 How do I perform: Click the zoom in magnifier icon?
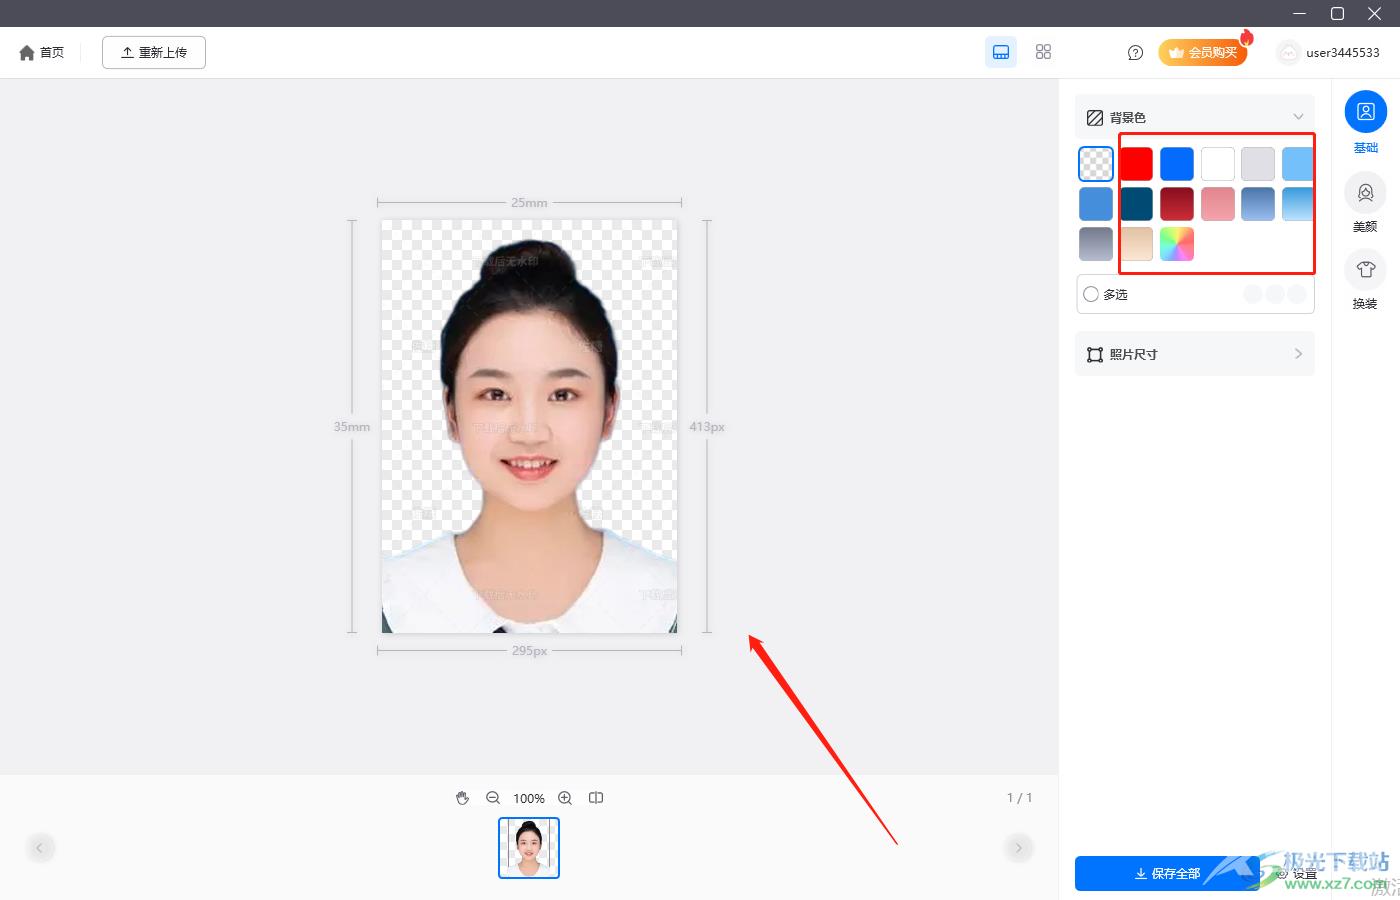(x=565, y=798)
